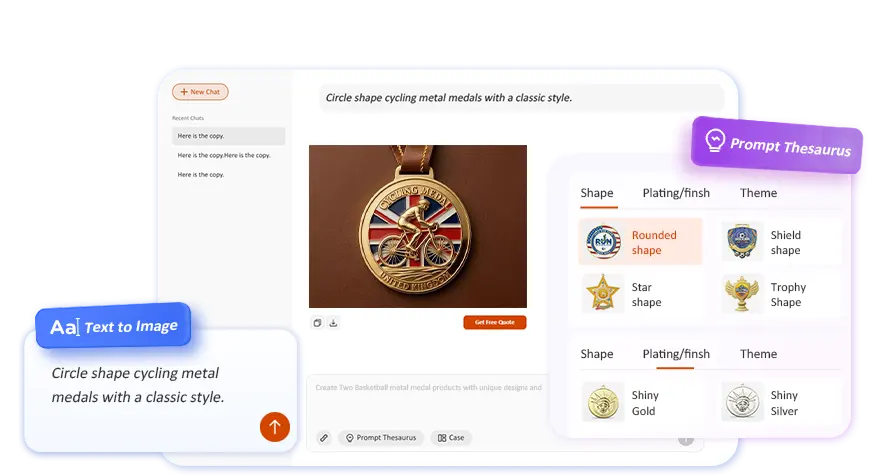Start a New Chat
The width and height of the screenshot is (880, 476).
[200, 92]
